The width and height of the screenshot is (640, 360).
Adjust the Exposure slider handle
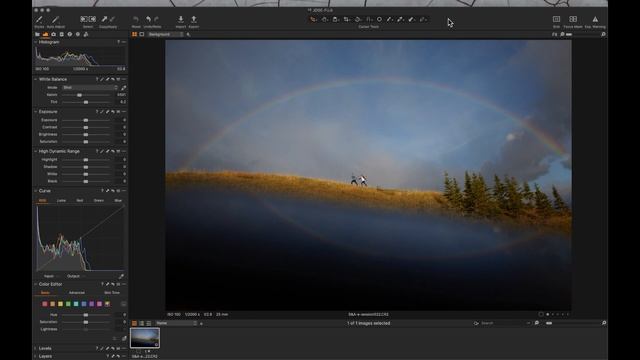(86, 120)
